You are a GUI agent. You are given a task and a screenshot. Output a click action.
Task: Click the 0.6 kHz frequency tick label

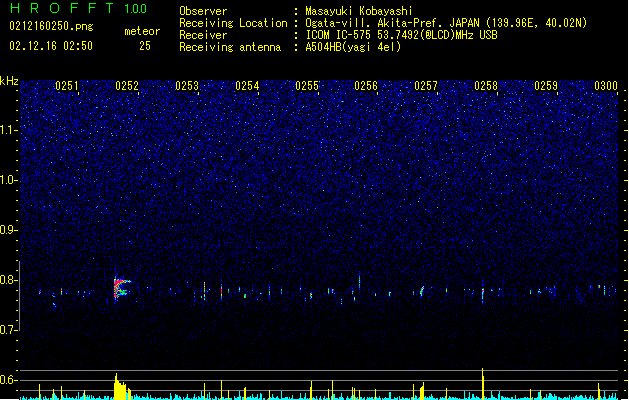[8, 380]
